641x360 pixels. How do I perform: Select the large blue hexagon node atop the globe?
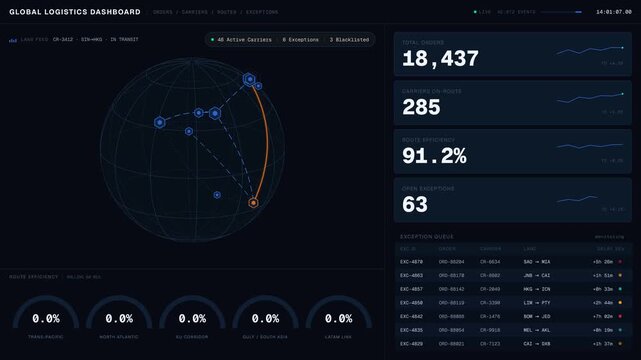pos(249,79)
